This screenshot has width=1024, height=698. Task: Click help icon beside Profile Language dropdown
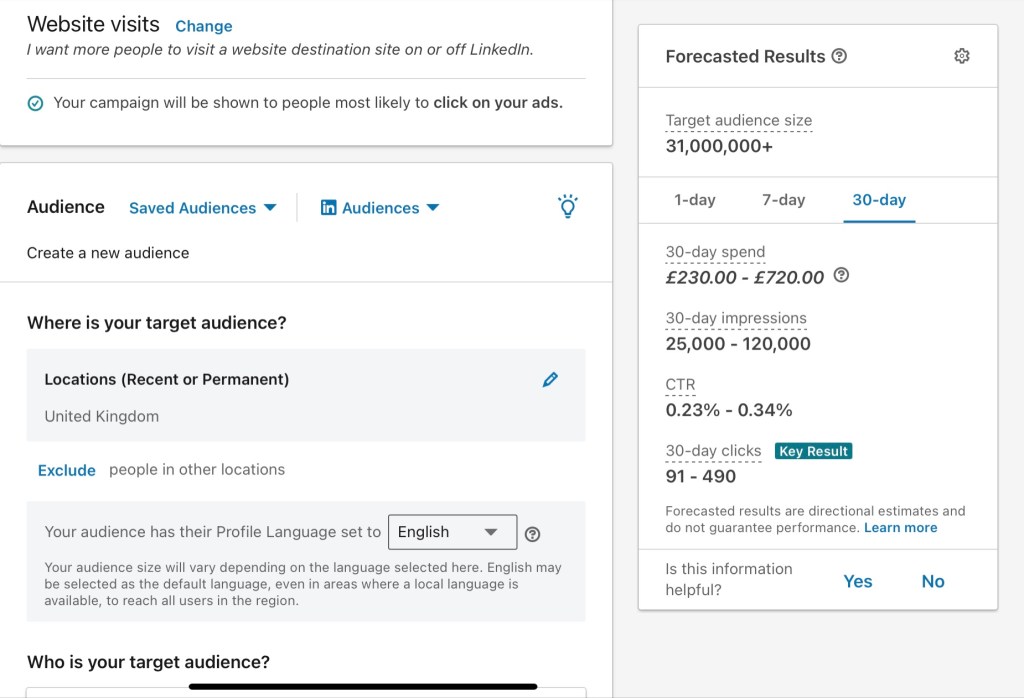[532, 534]
